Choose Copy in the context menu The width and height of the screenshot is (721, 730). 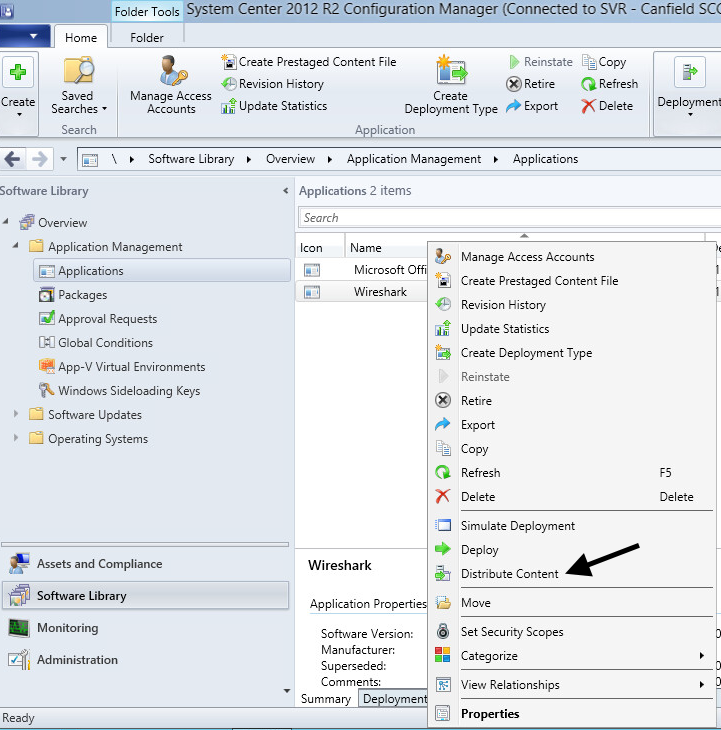tap(572, 449)
